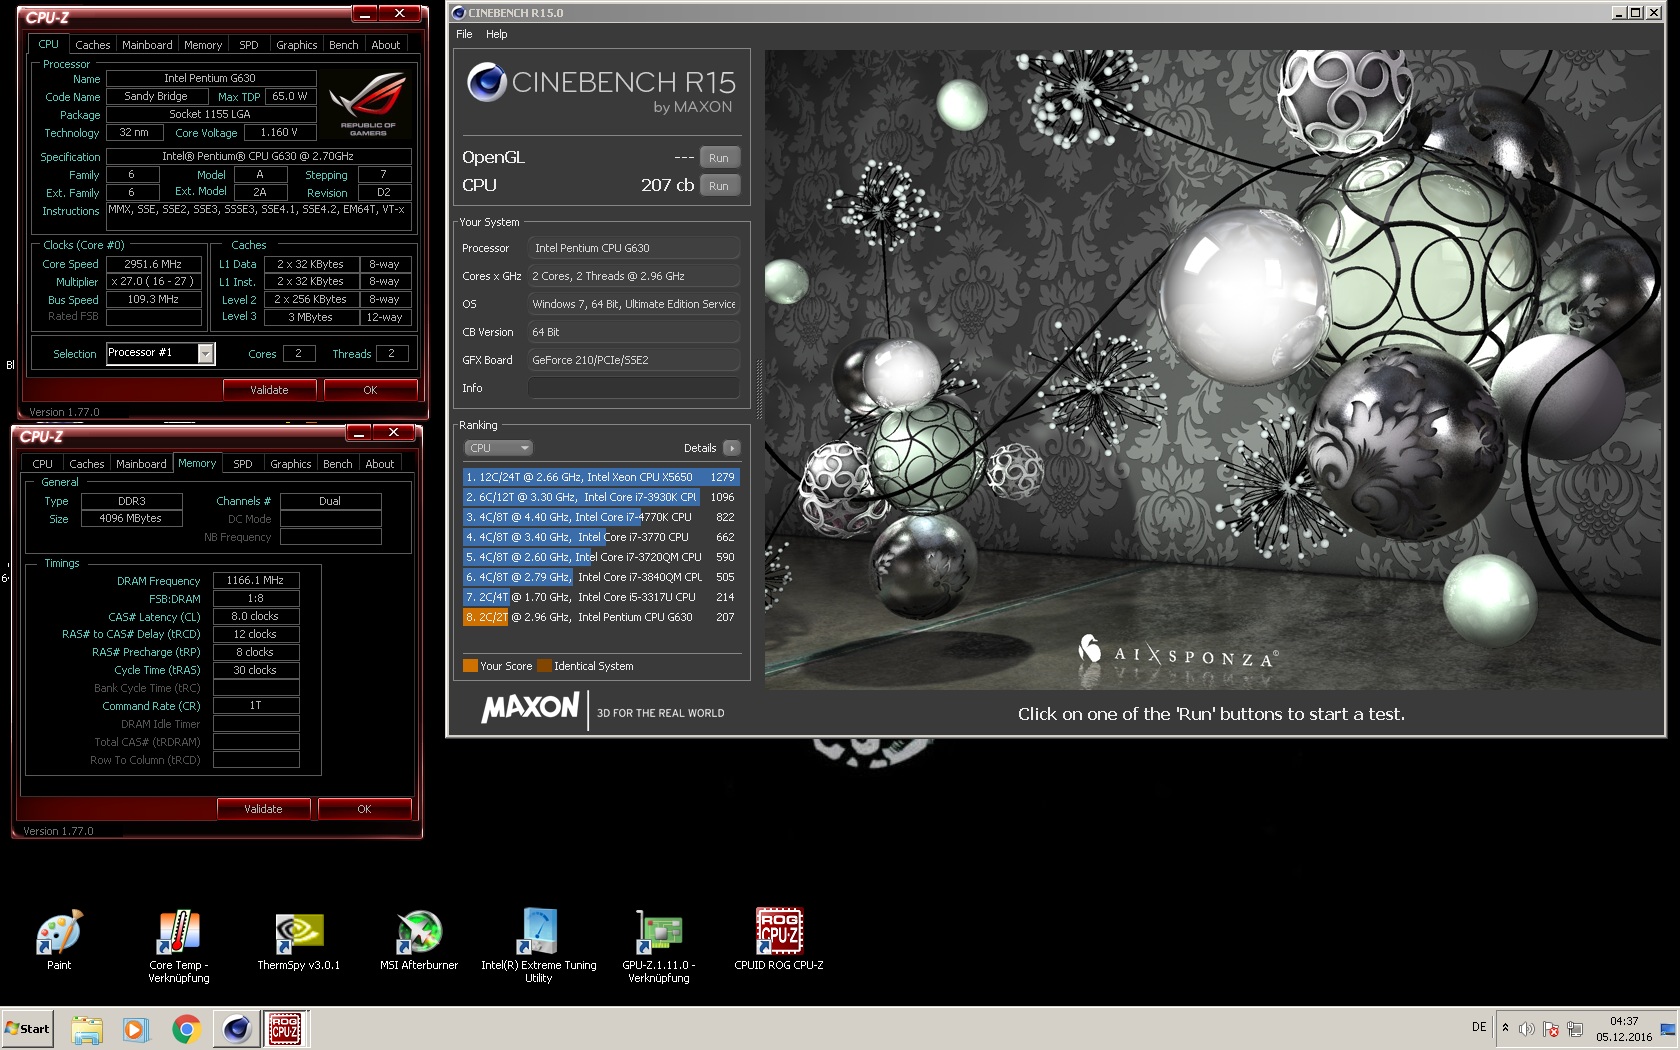1680x1050 pixels.
Task: Select Graphics tab in lower CPU-Z
Action: (291, 464)
